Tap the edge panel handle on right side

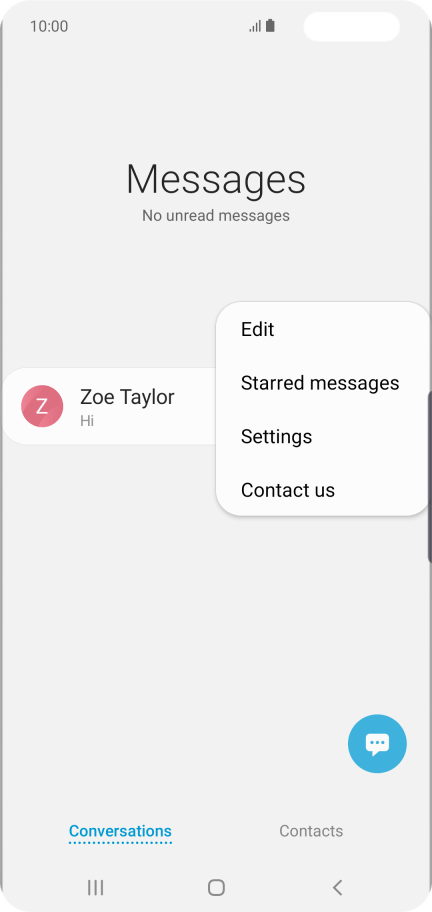(x=429, y=477)
